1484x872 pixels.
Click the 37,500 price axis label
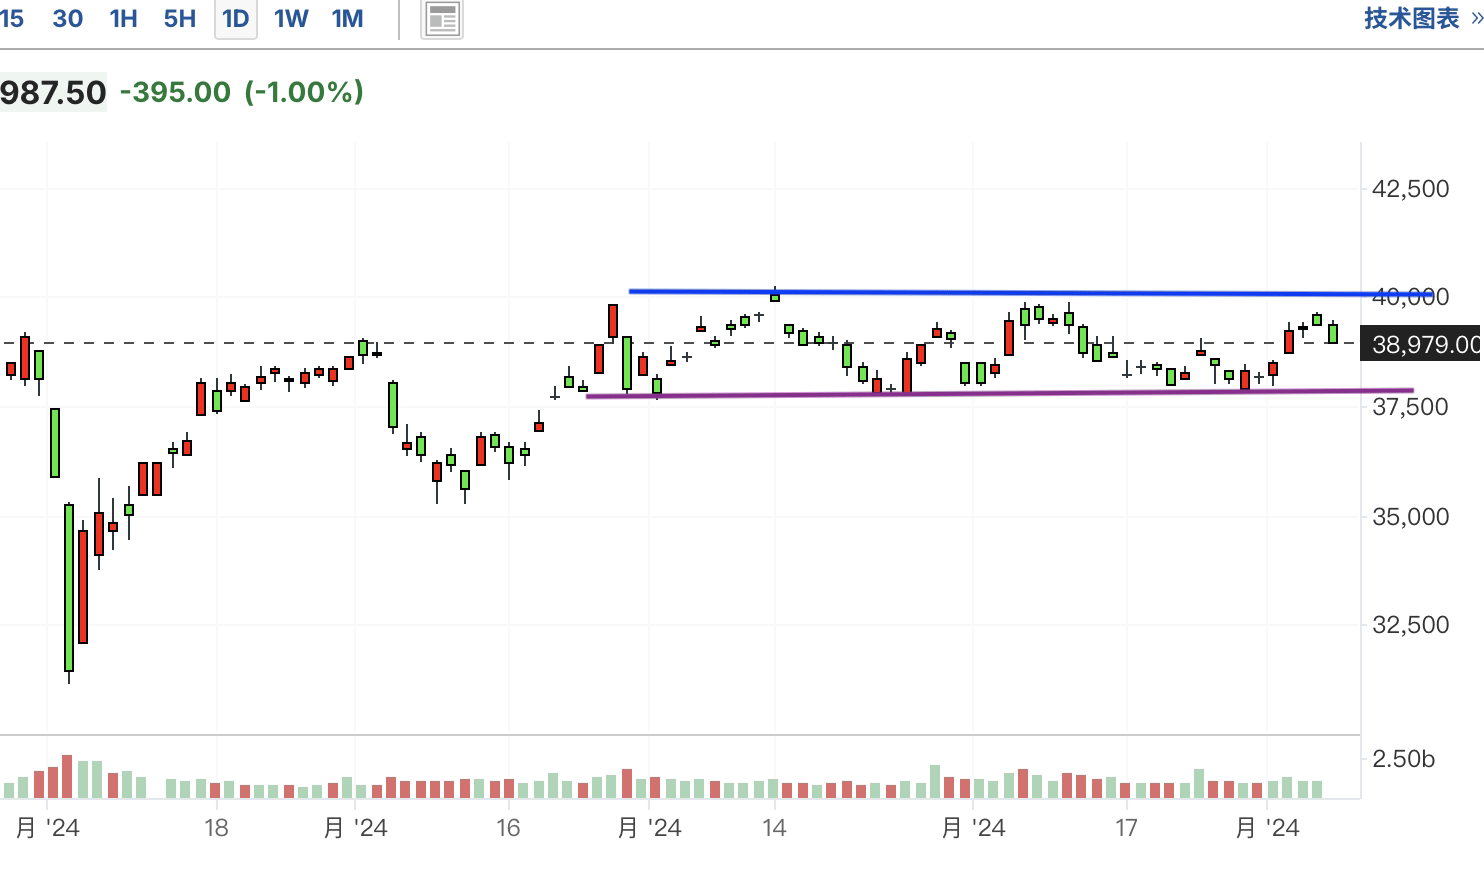tap(1410, 406)
